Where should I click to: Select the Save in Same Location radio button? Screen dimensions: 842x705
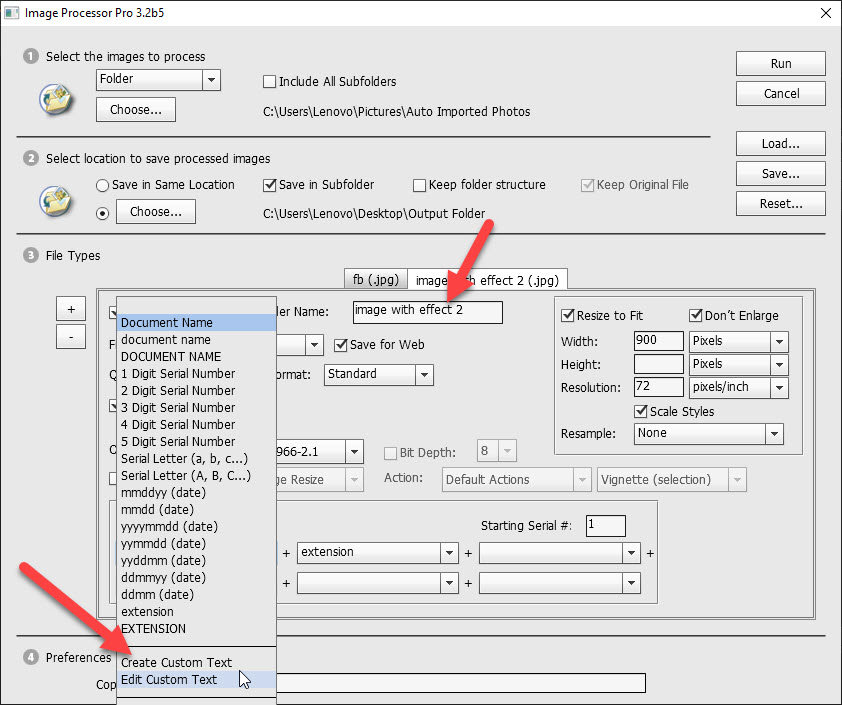point(103,185)
